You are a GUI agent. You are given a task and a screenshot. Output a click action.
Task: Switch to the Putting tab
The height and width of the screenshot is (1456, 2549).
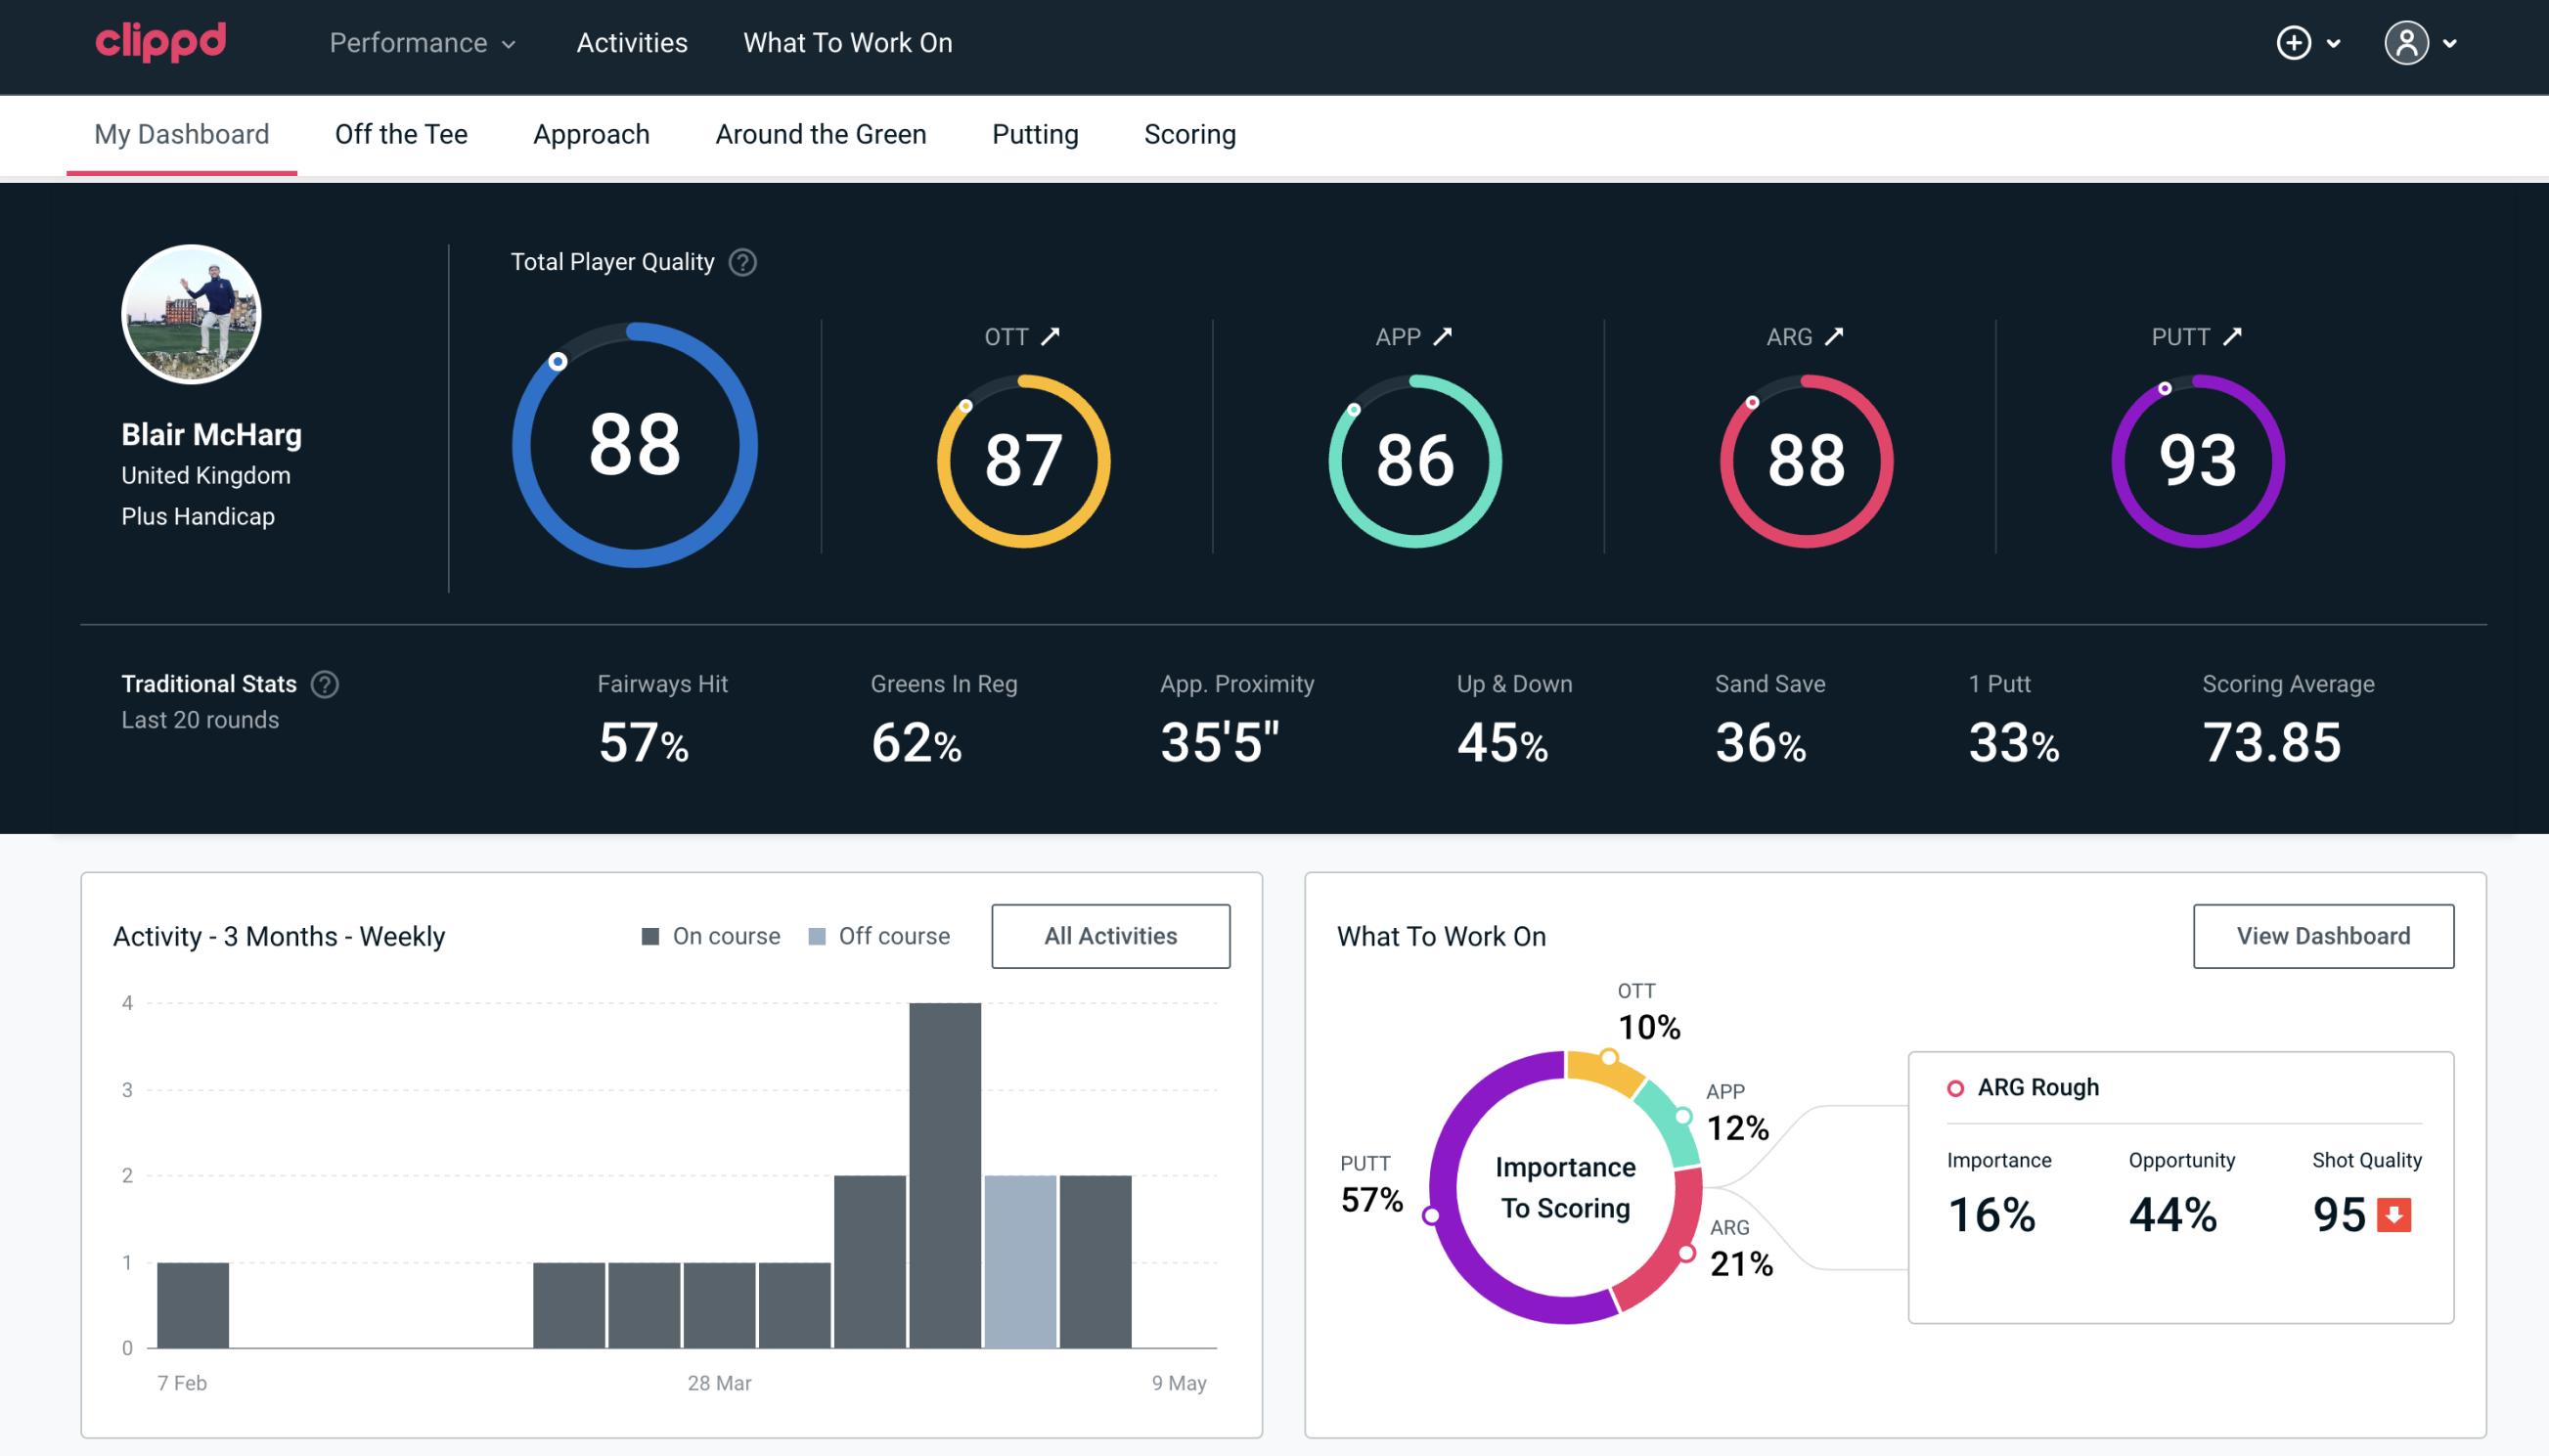[1035, 133]
